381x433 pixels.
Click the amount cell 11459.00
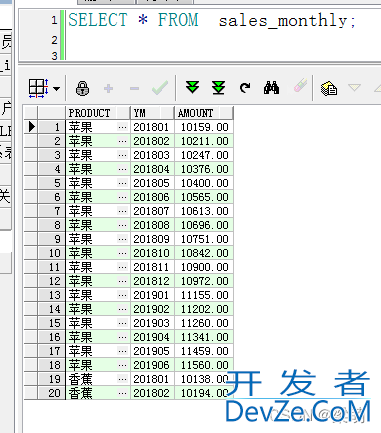tap(204, 351)
